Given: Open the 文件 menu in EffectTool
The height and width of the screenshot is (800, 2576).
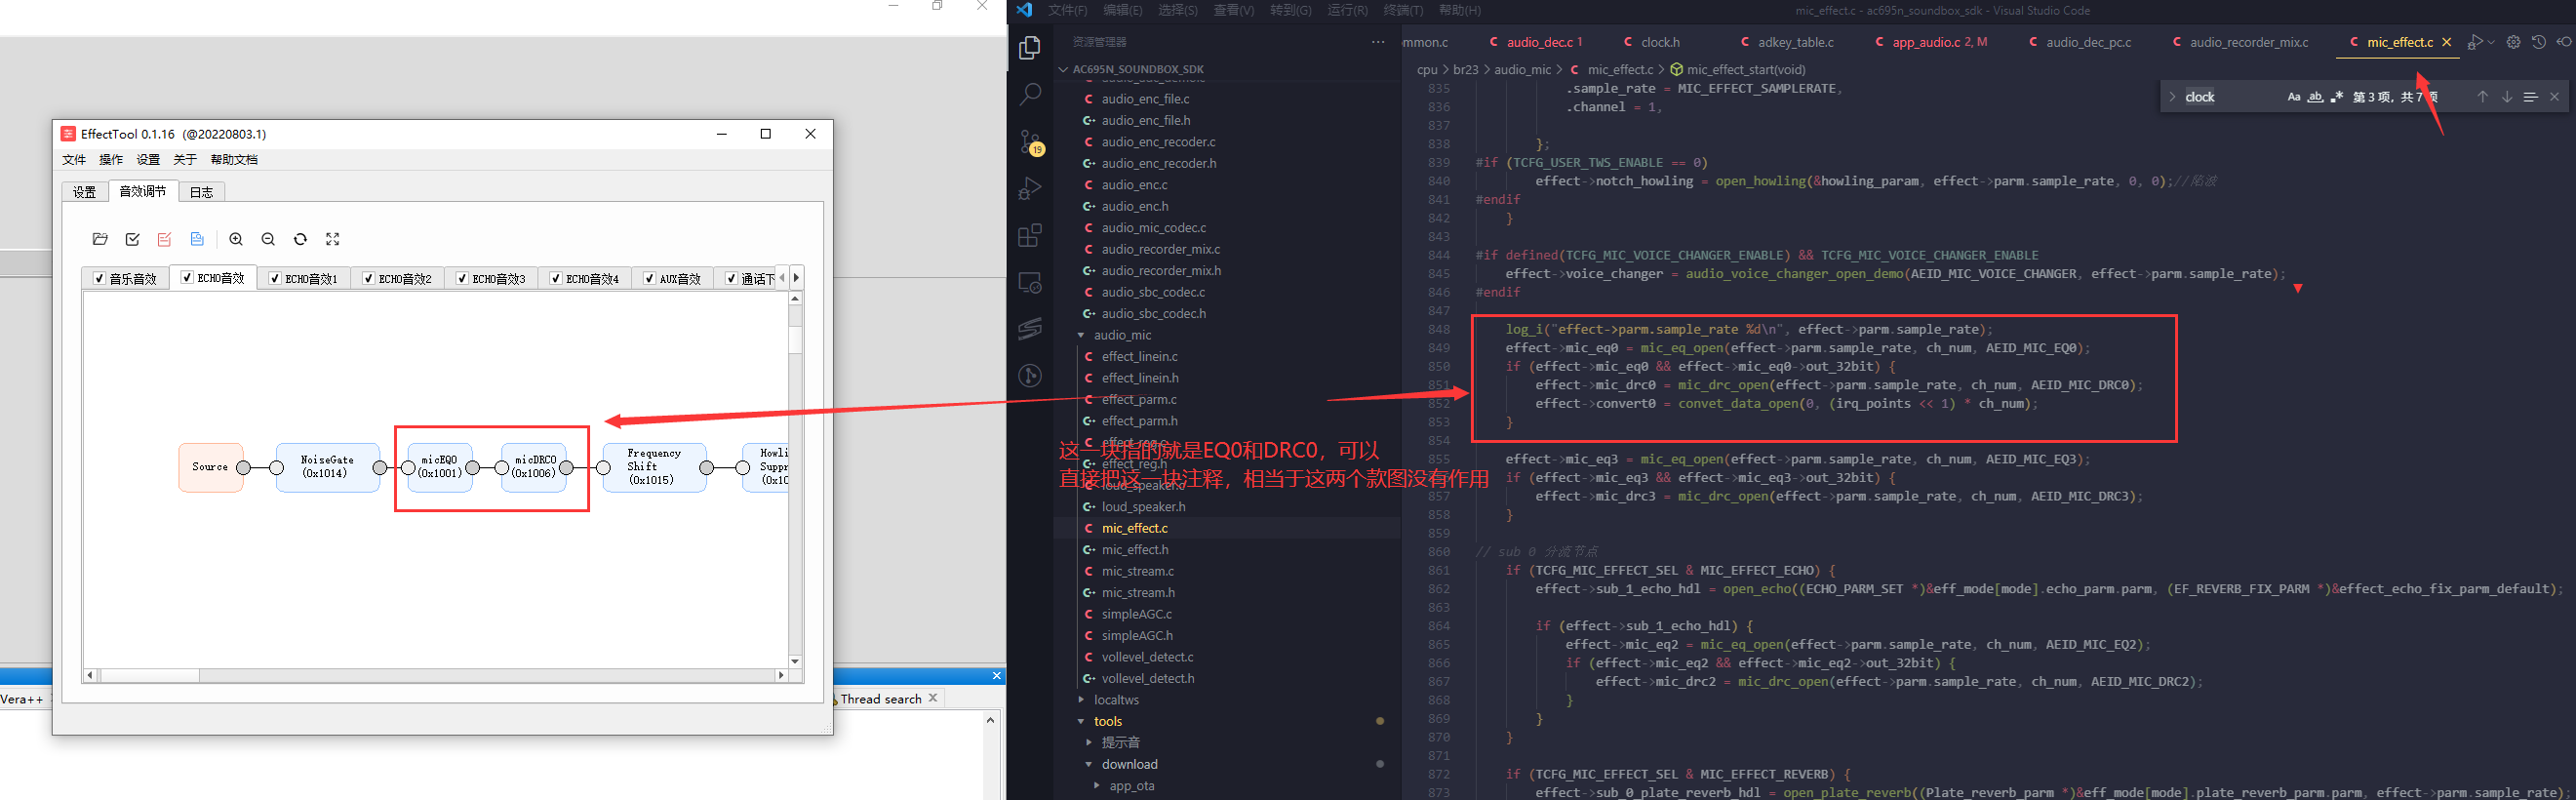Looking at the screenshot, I should click(74, 160).
